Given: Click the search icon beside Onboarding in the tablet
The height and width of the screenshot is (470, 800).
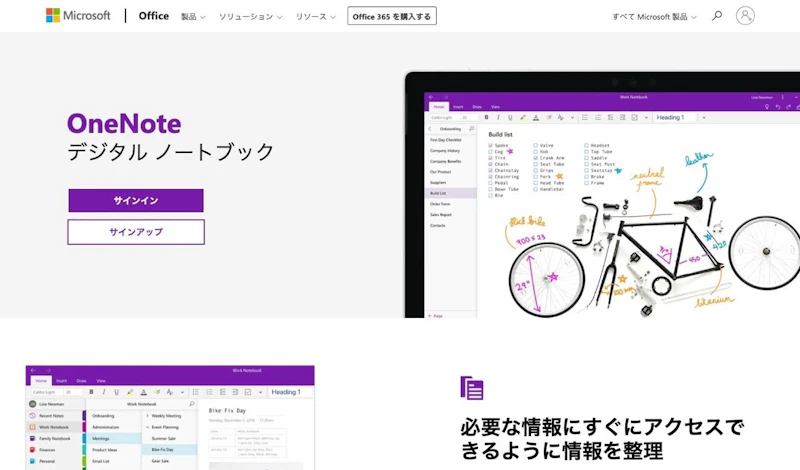Looking at the screenshot, I should tap(471, 129).
